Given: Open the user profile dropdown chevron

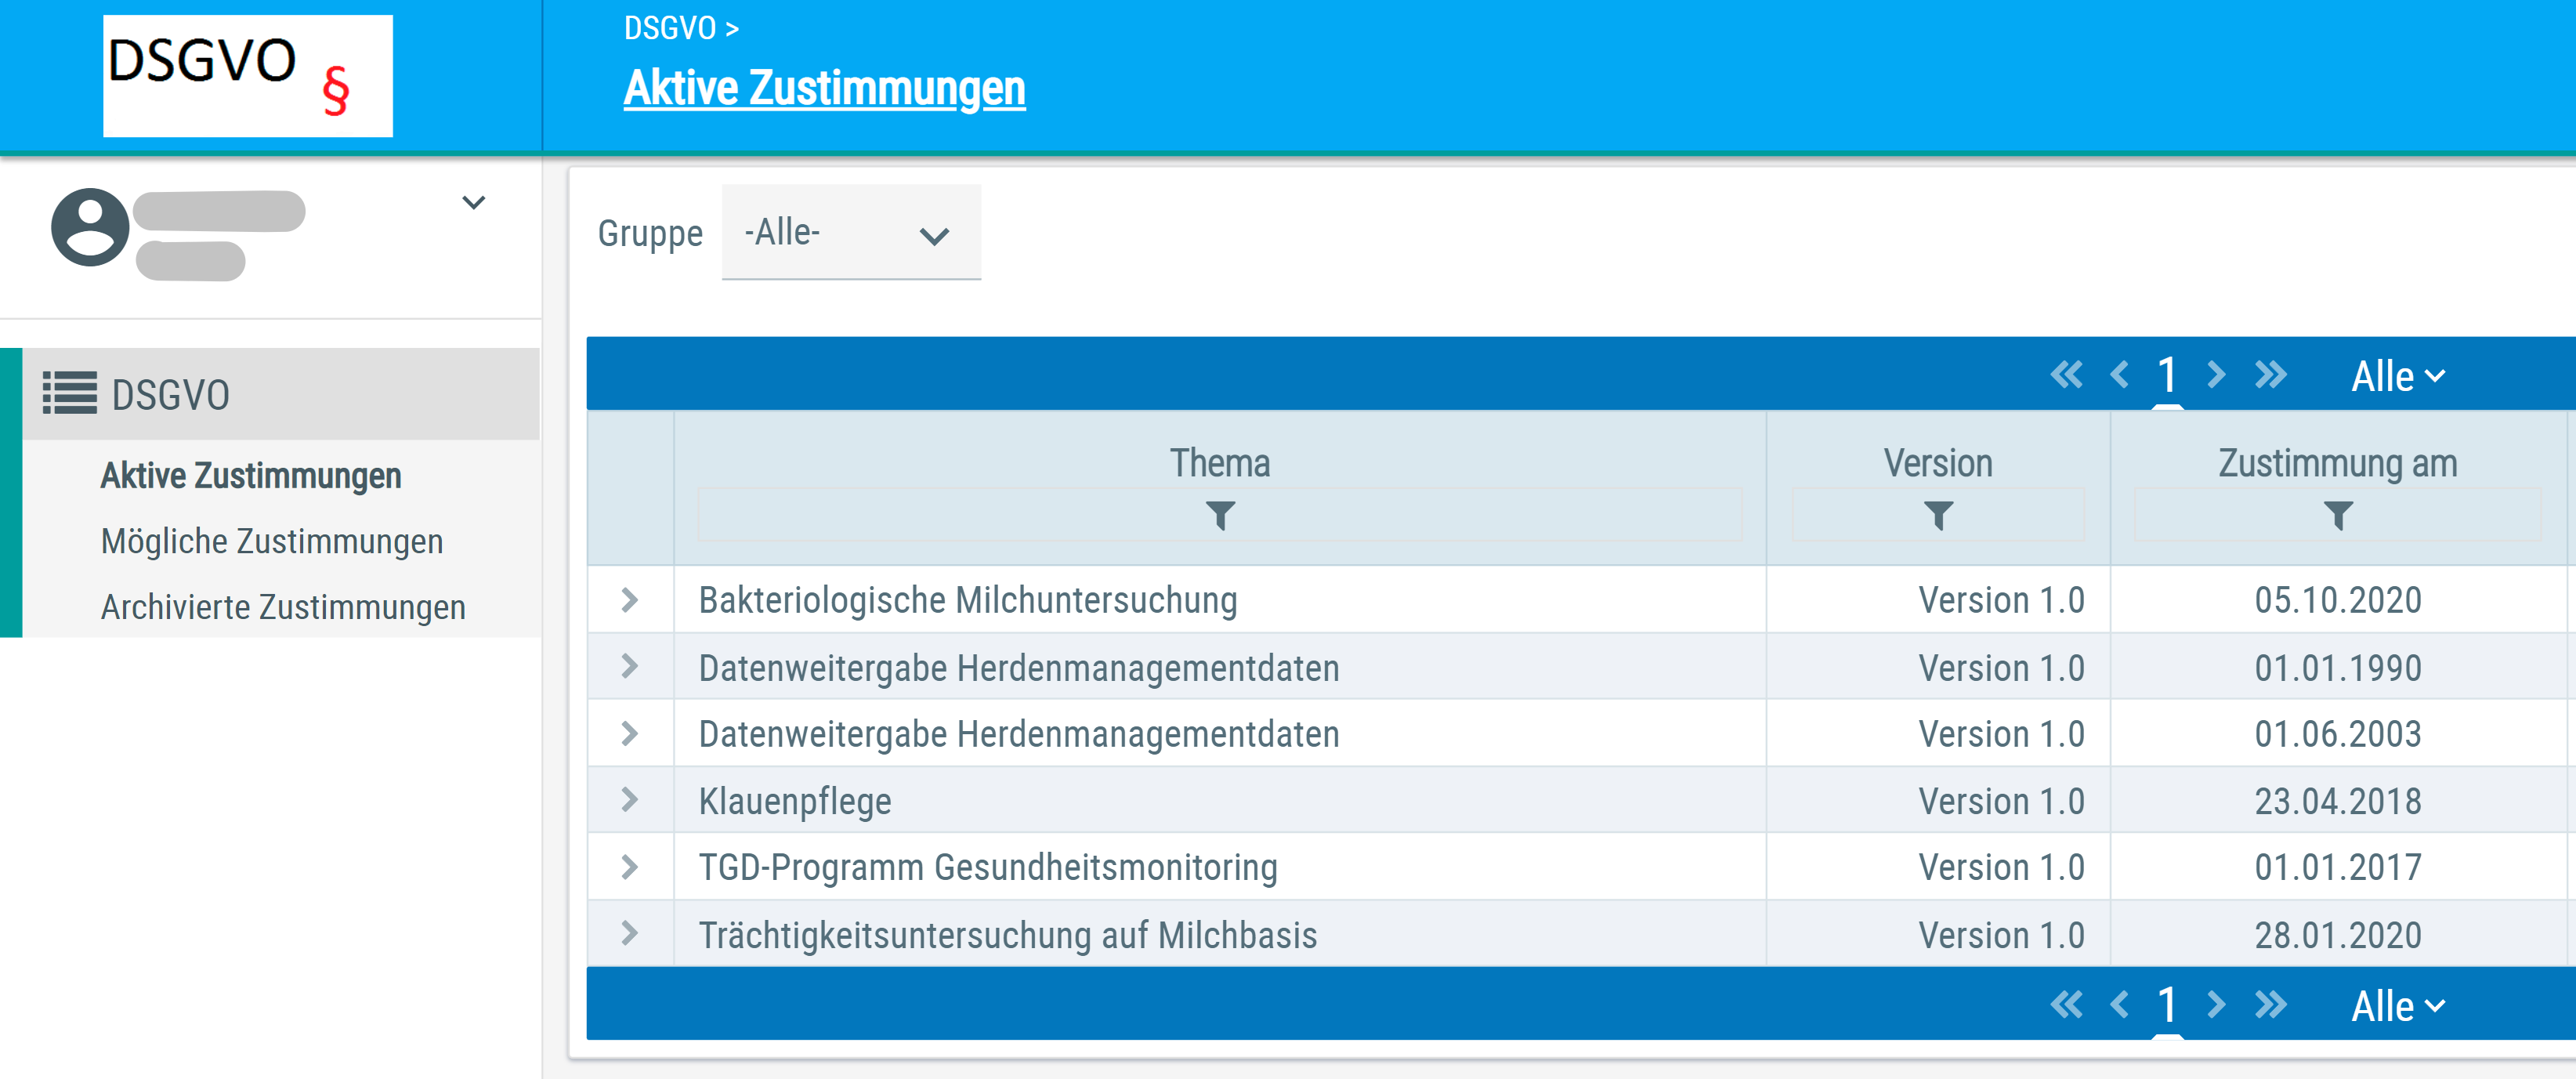Looking at the screenshot, I should pos(473,203).
